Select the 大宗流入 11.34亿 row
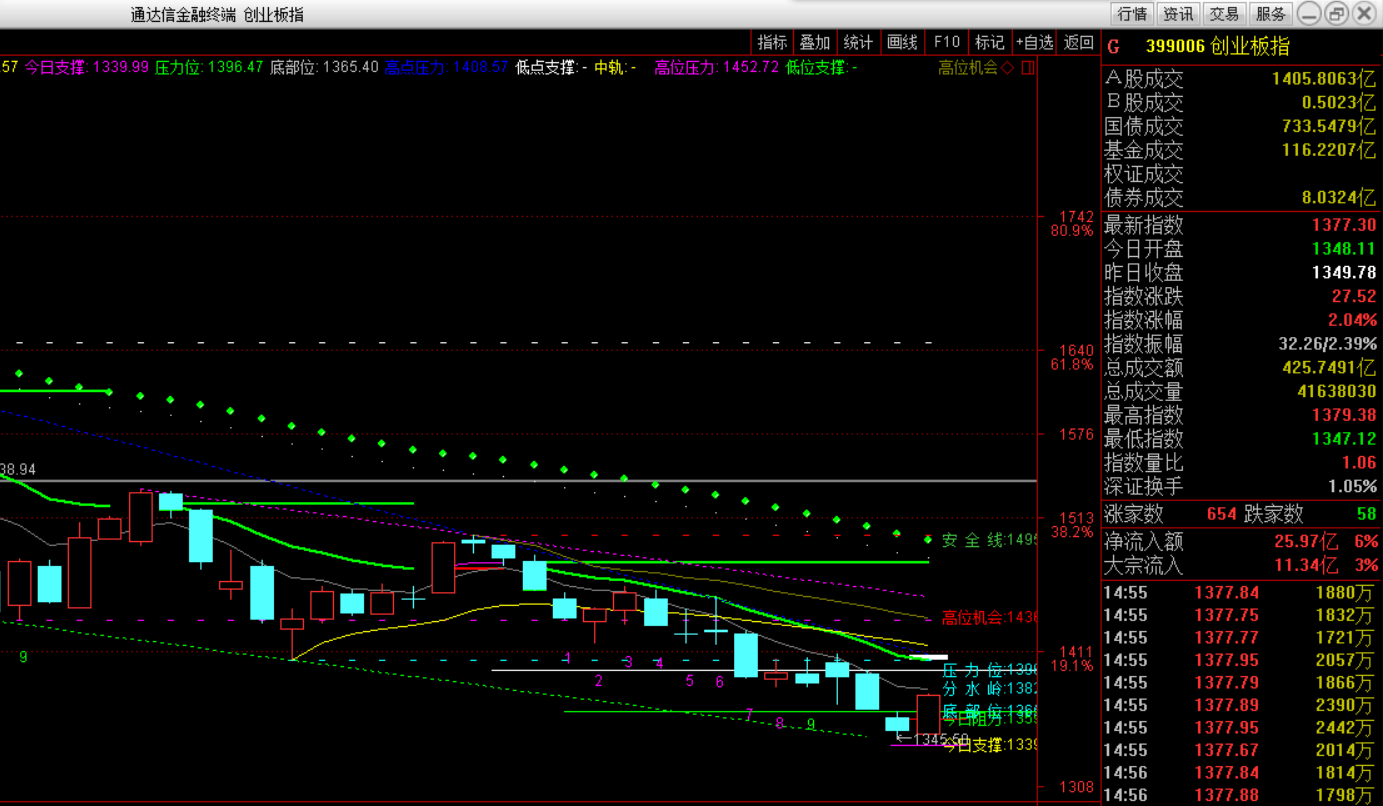 1240,565
